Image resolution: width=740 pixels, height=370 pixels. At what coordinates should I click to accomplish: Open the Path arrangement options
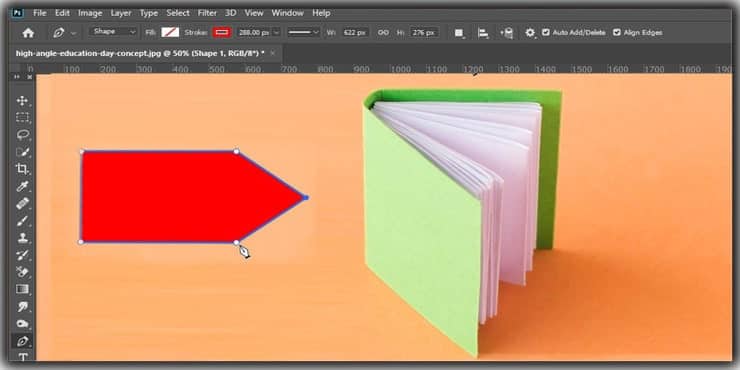tap(506, 33)
